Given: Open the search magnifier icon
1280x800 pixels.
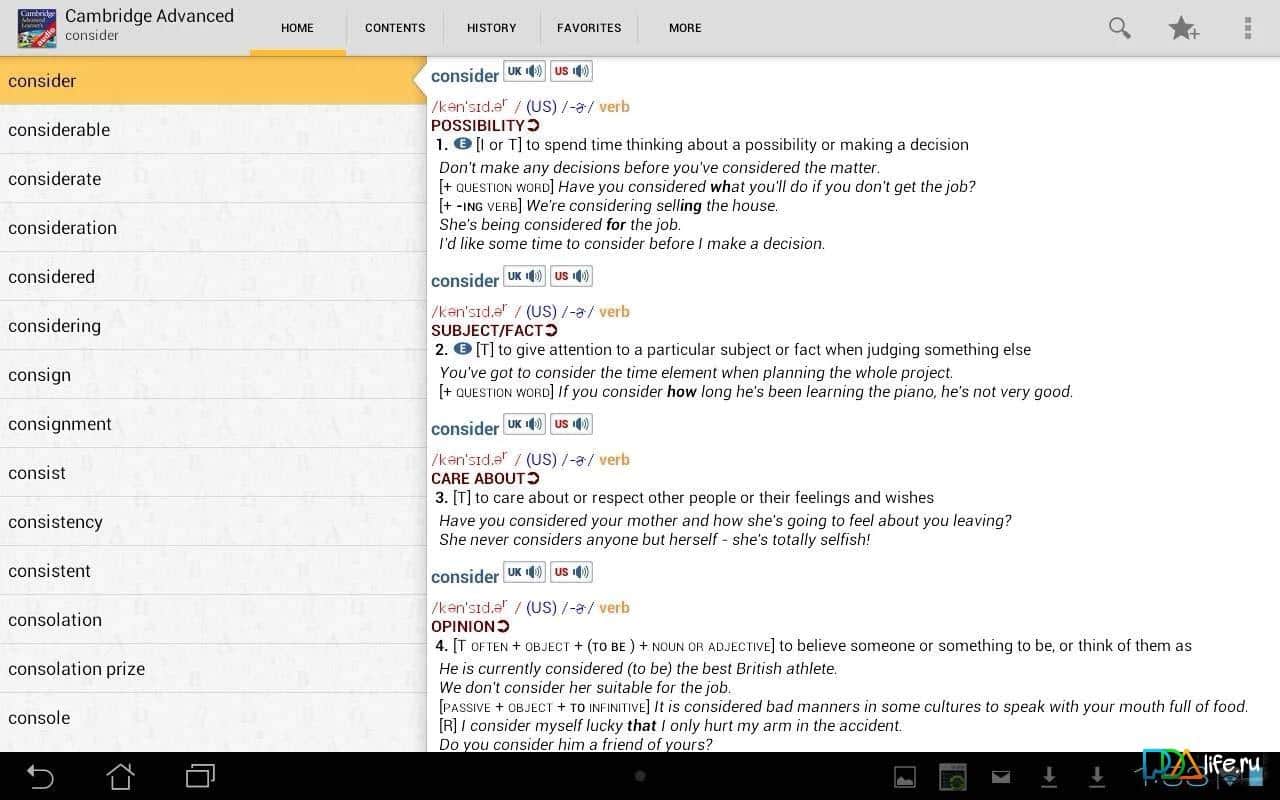Looking at the screenshot, I should tap(1119, 28).
